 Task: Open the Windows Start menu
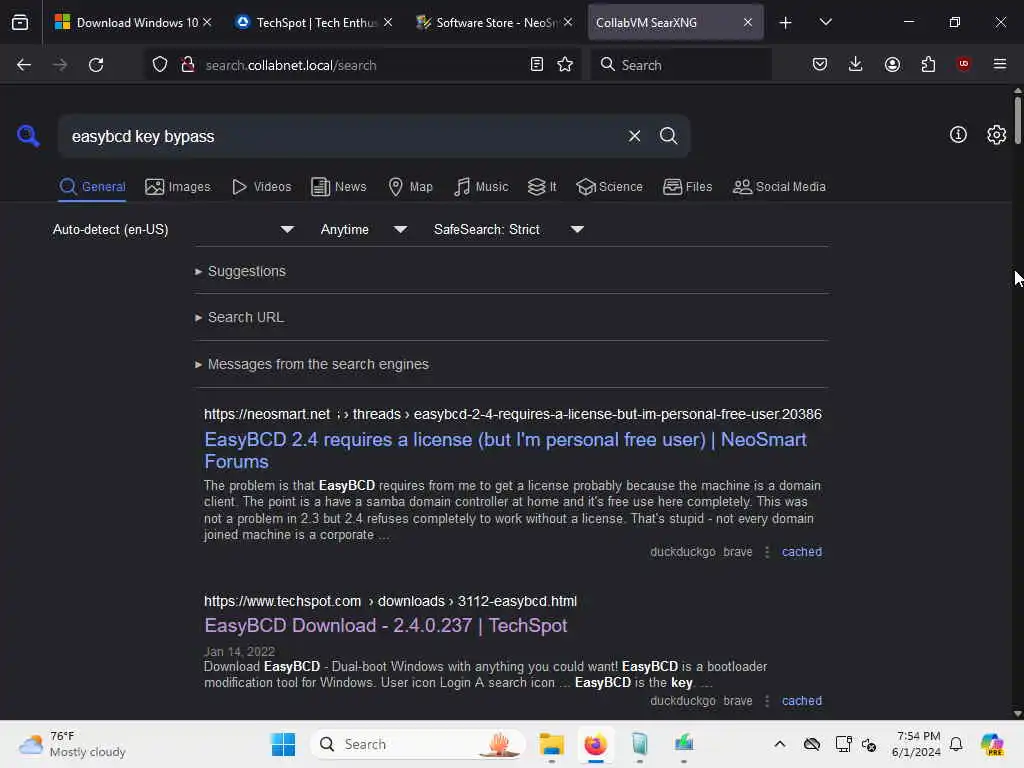[x=283, y=744]
